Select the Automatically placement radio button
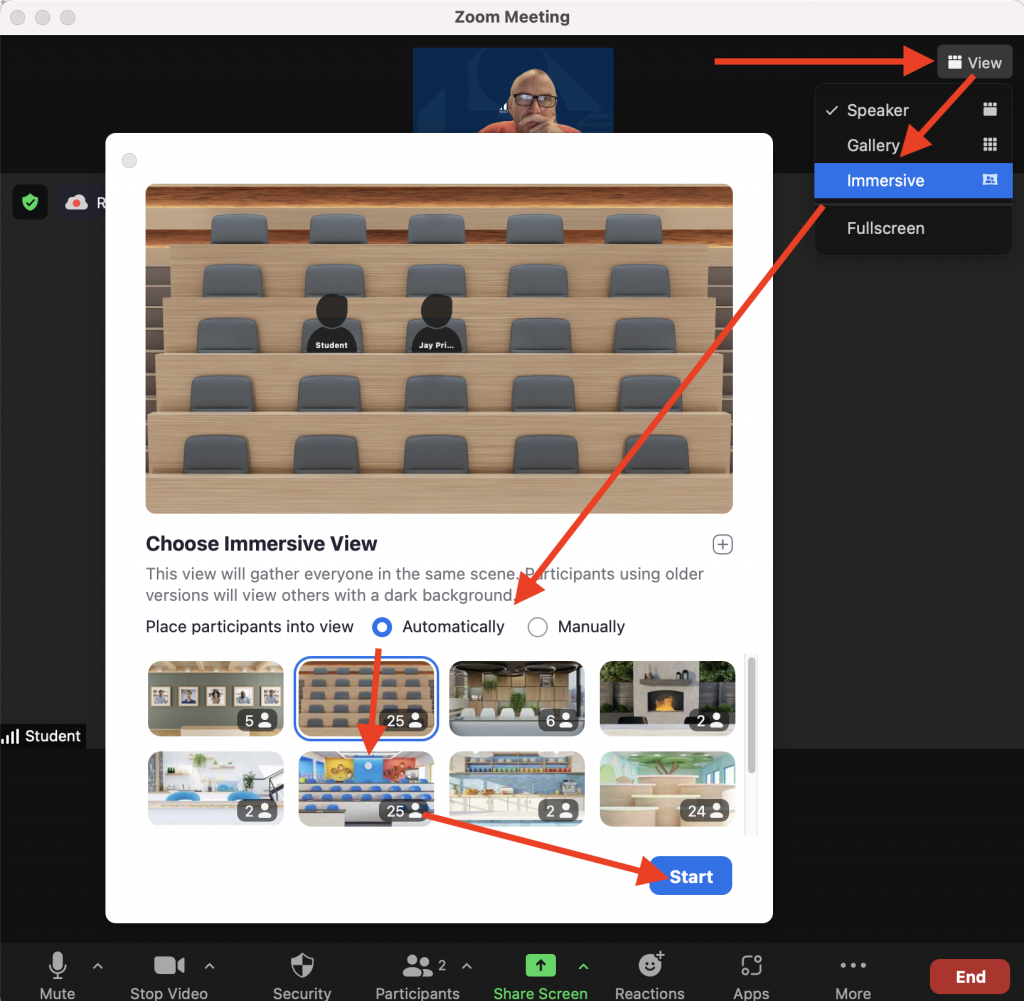 point(382,627)
